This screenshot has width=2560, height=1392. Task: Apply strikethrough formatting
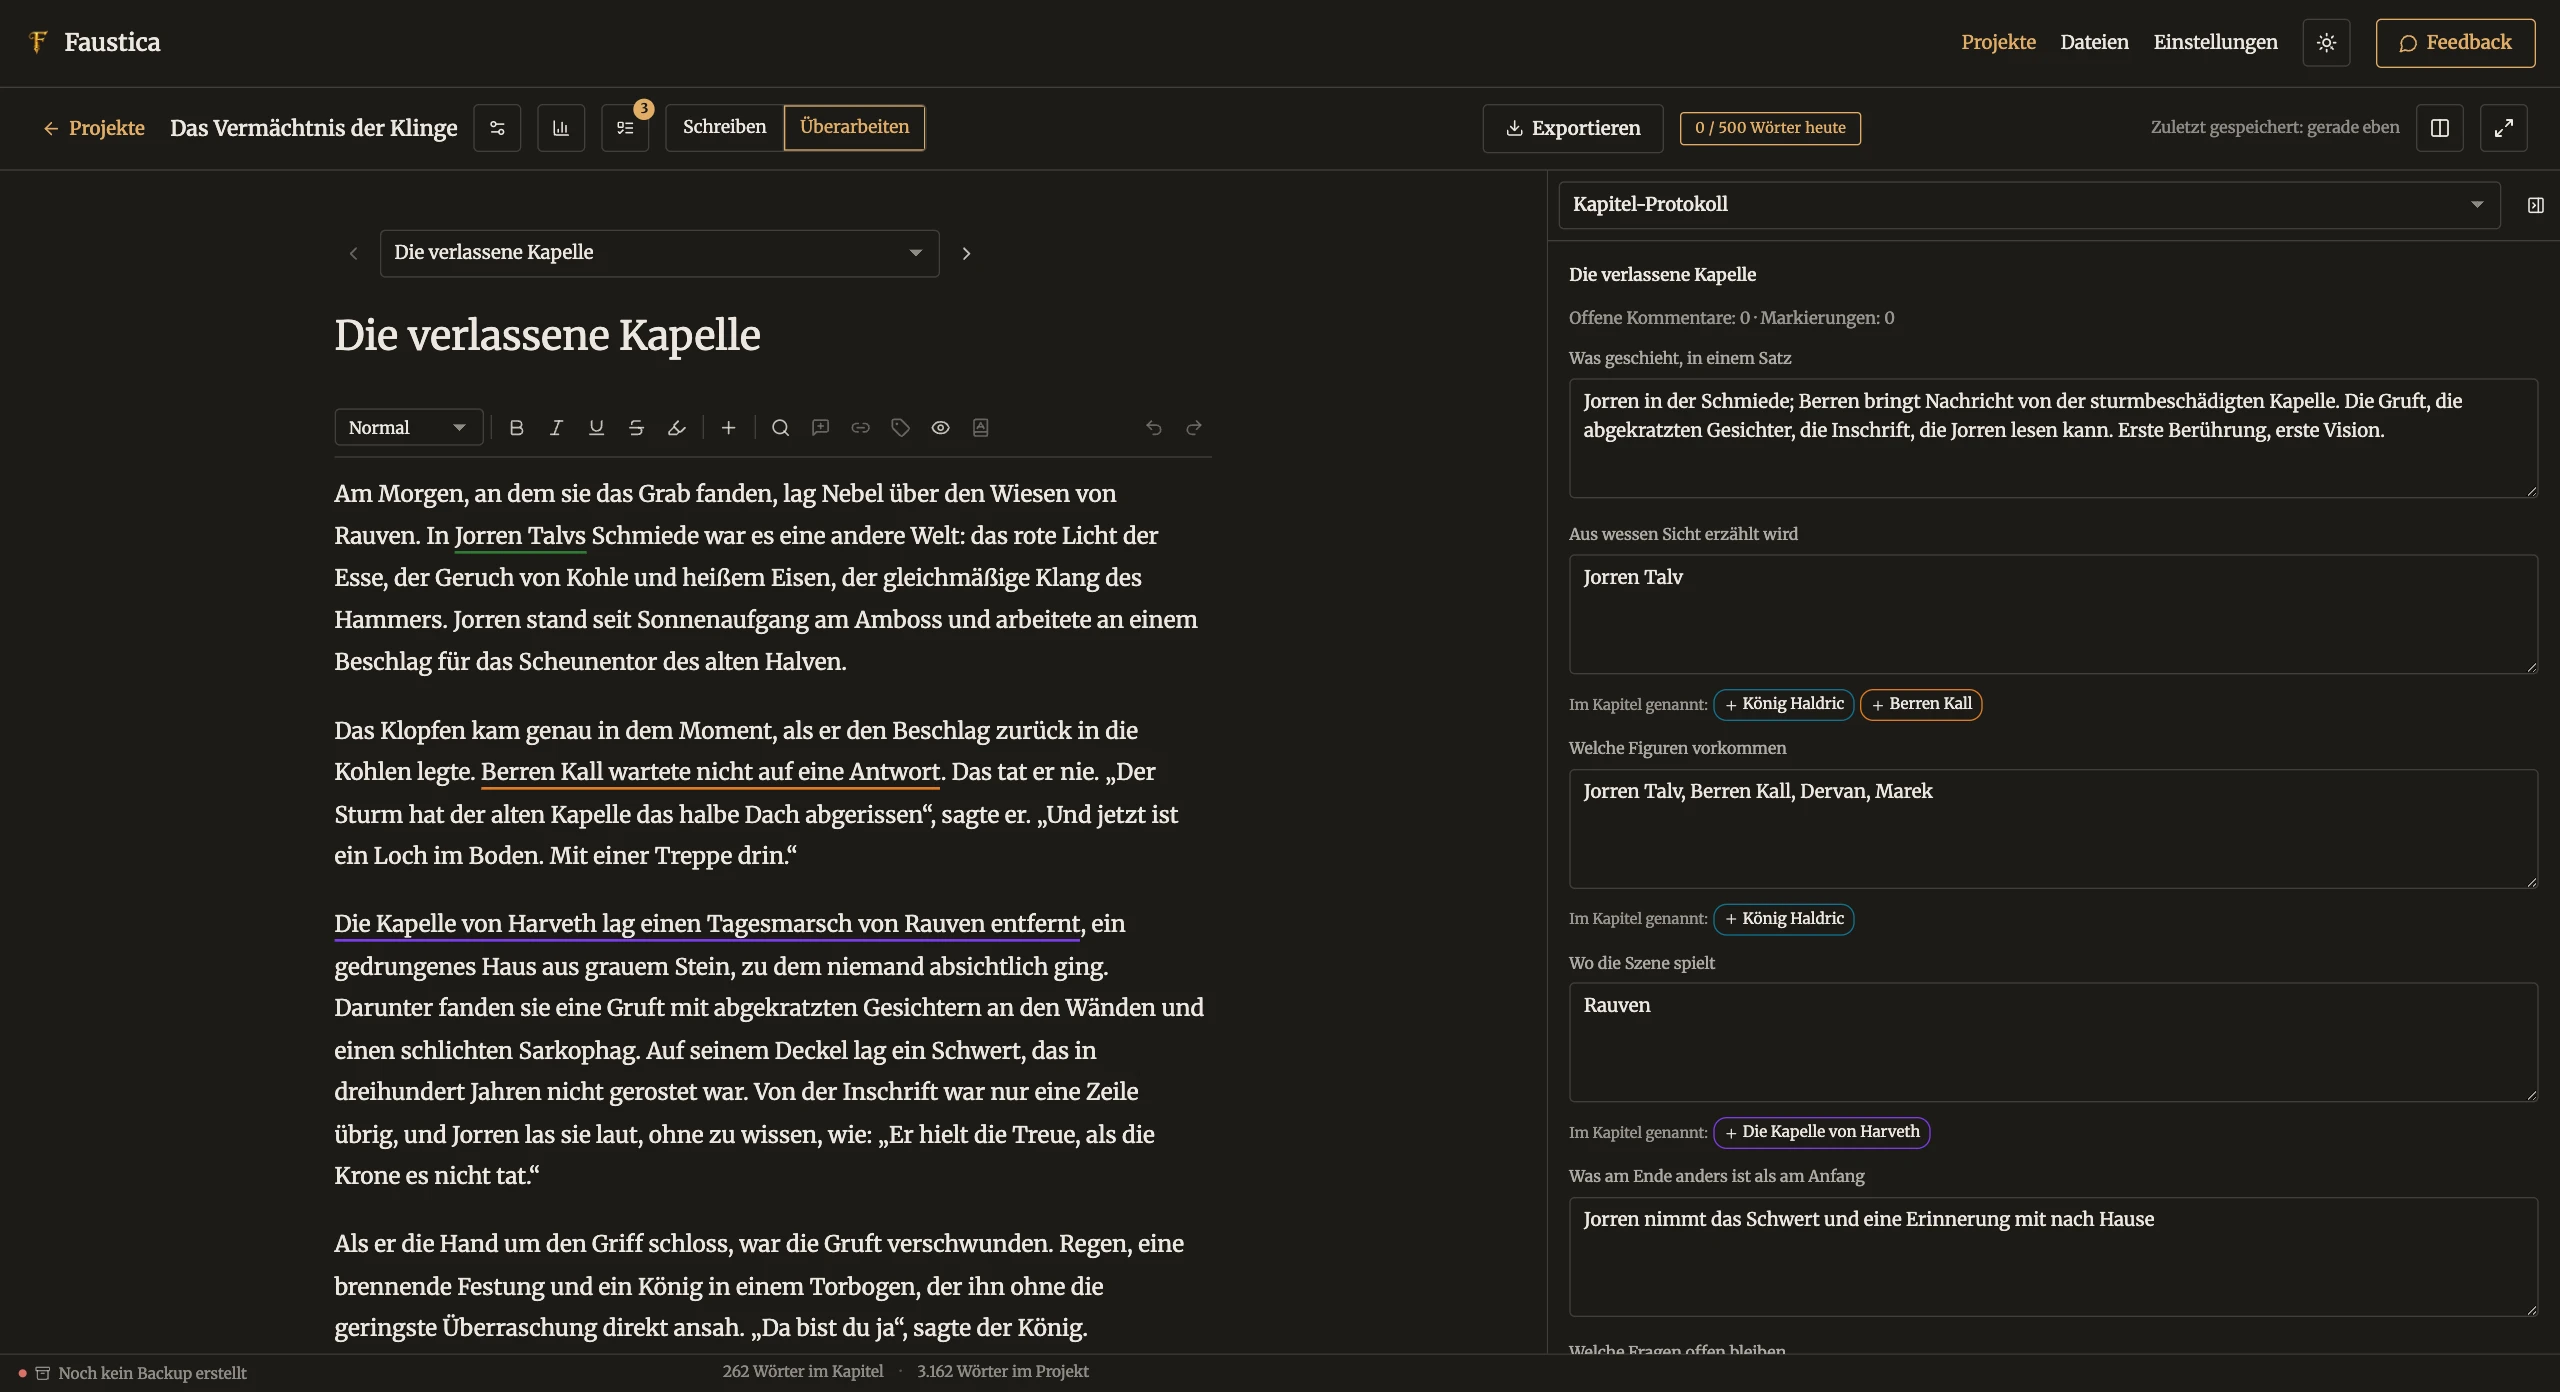636,428
